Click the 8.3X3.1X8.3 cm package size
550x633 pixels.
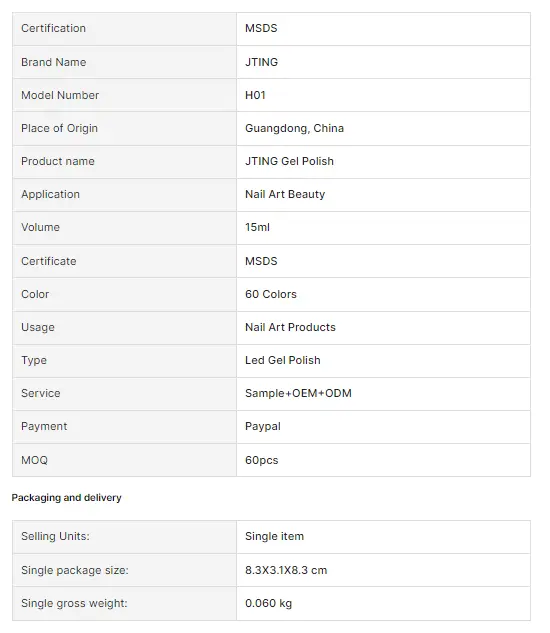pyautogui.click(x=286, y=570)
